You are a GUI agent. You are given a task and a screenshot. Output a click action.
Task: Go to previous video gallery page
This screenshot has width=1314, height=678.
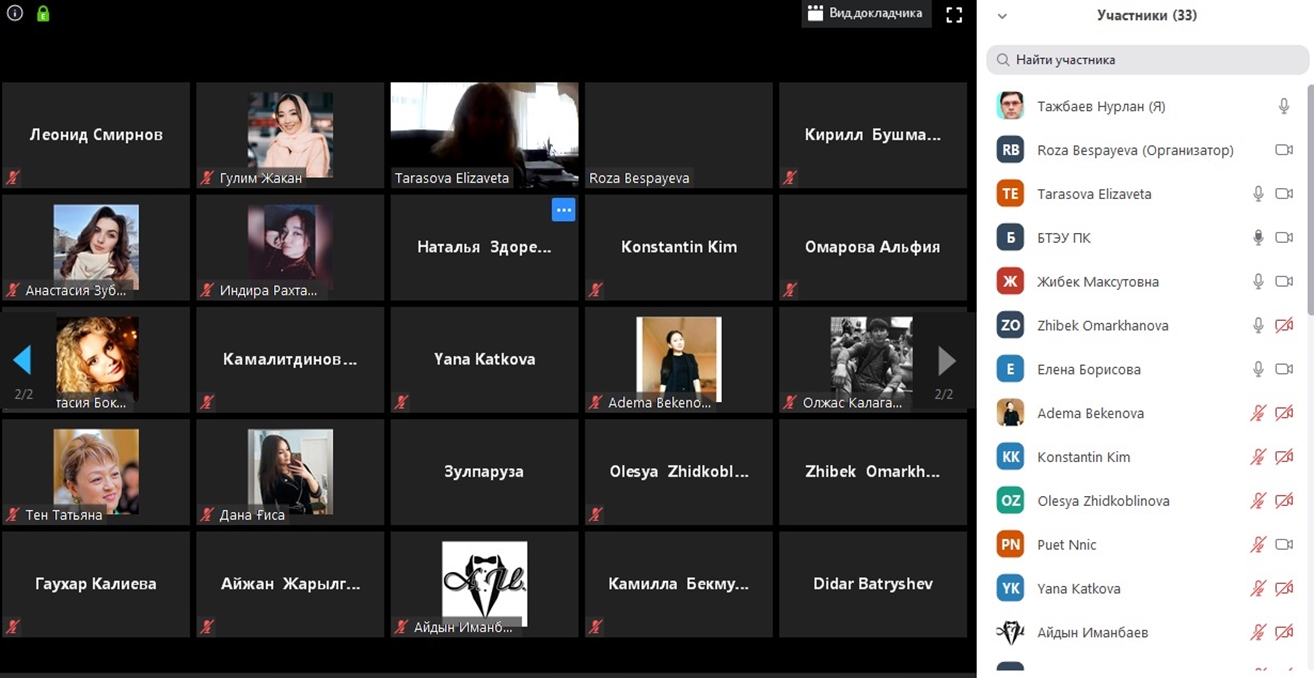point(22,360)
